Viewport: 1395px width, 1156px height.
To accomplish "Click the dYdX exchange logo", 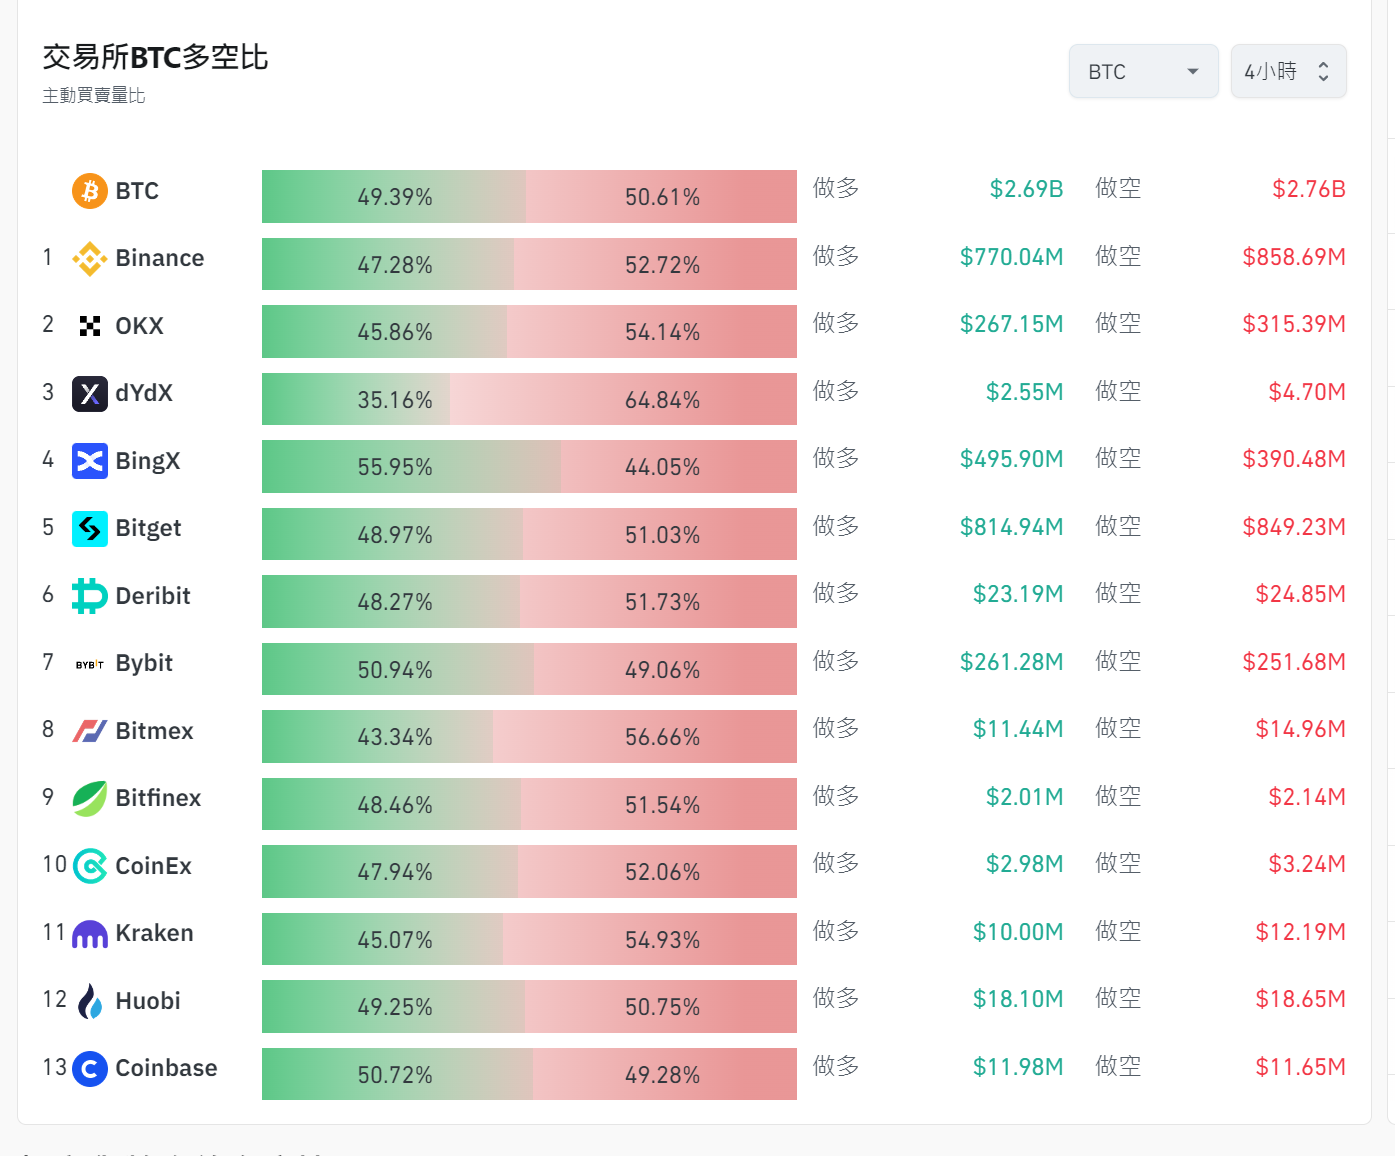I will pyautogui.click(x=90, y=394).
